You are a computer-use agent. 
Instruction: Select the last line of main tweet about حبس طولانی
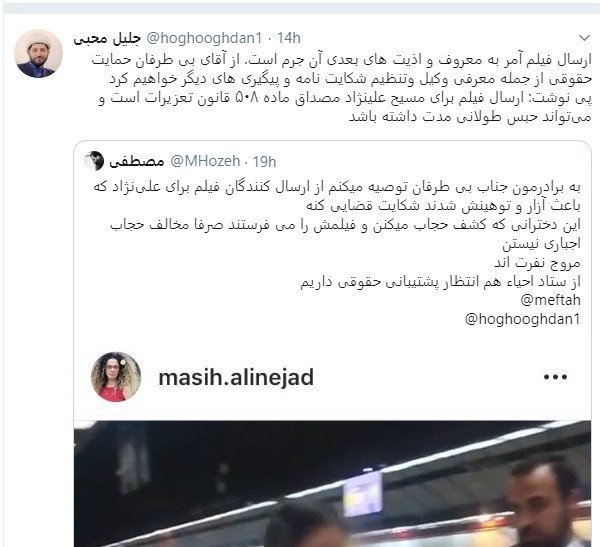point(470,117)
